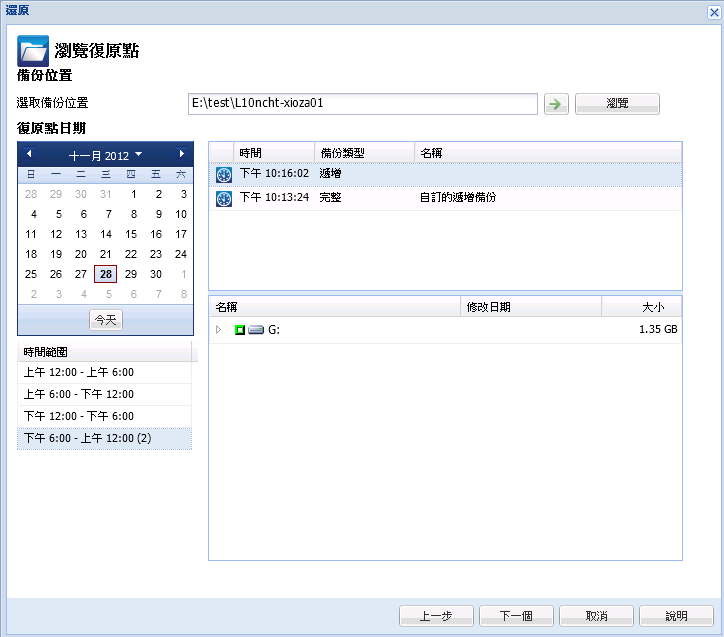Open help with the 說明 button
This screenshot has width=724, height=637.
(x=677, y=616)
